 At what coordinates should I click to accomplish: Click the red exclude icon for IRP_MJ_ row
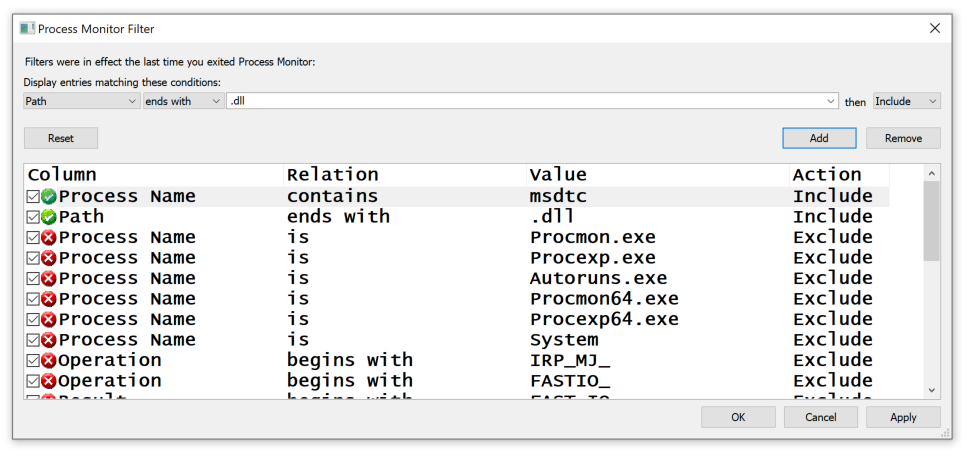tap(49, 361)
